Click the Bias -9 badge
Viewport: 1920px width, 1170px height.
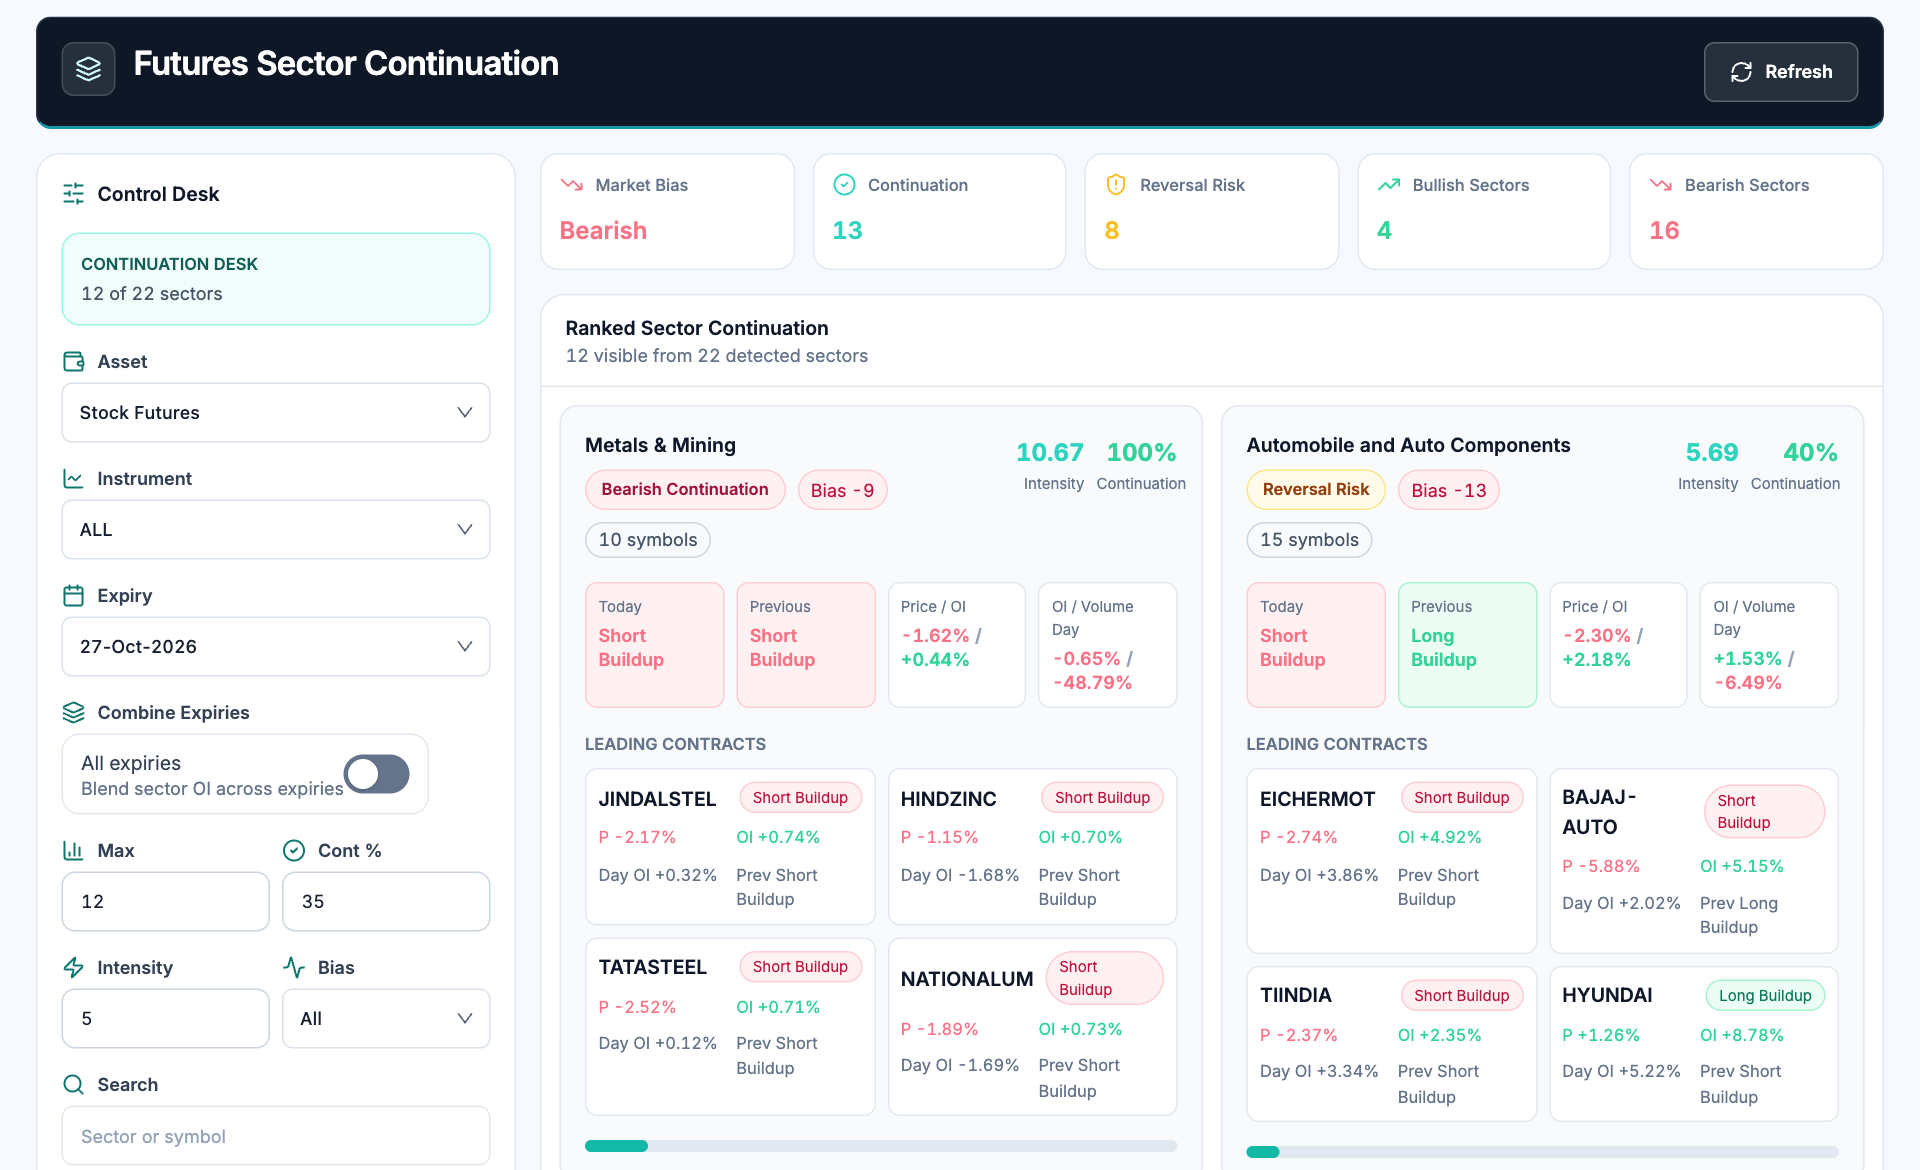842,490
